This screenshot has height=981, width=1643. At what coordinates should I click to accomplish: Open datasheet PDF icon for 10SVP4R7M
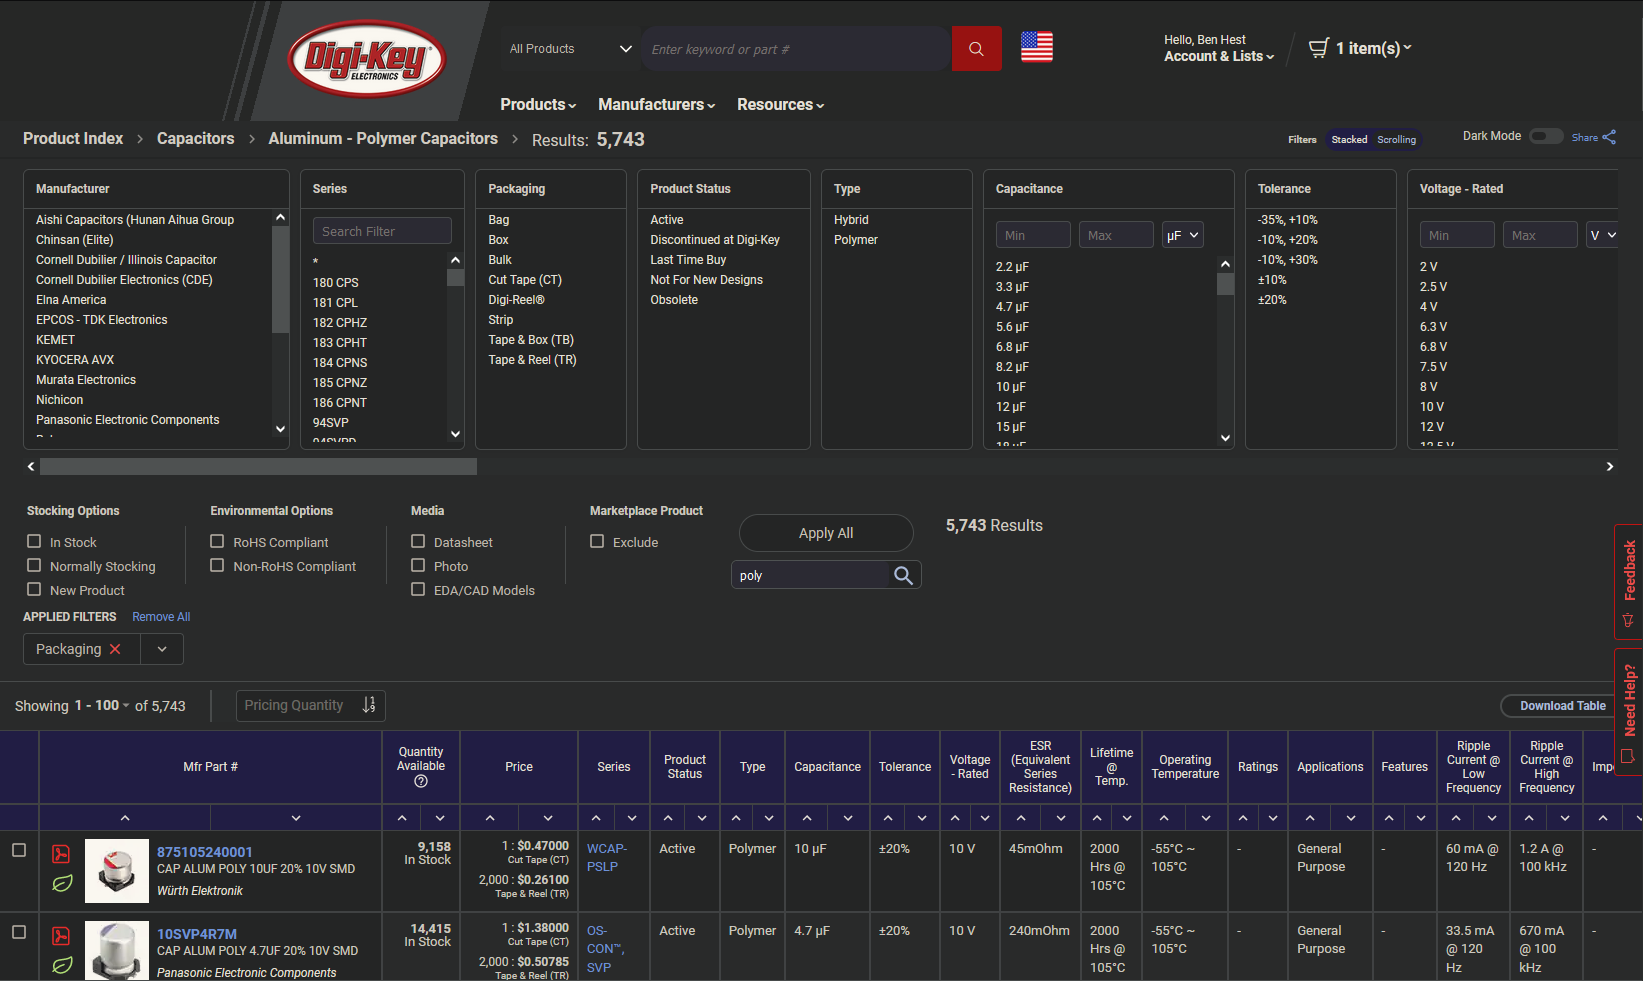pyautogui.click(x=61, y=936)
